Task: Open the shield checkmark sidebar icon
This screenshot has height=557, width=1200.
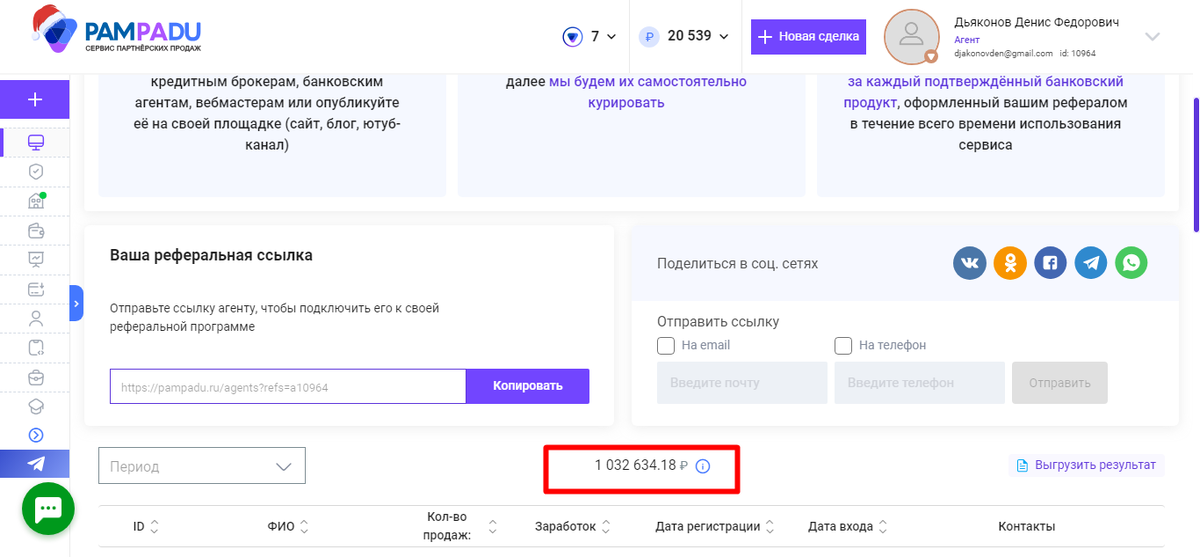Action: pyautogui.click(x=36, y=172)
